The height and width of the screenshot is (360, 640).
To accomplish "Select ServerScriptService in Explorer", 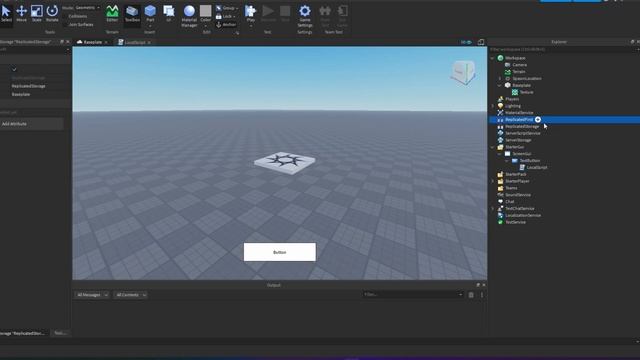I will tap(522, 133).
